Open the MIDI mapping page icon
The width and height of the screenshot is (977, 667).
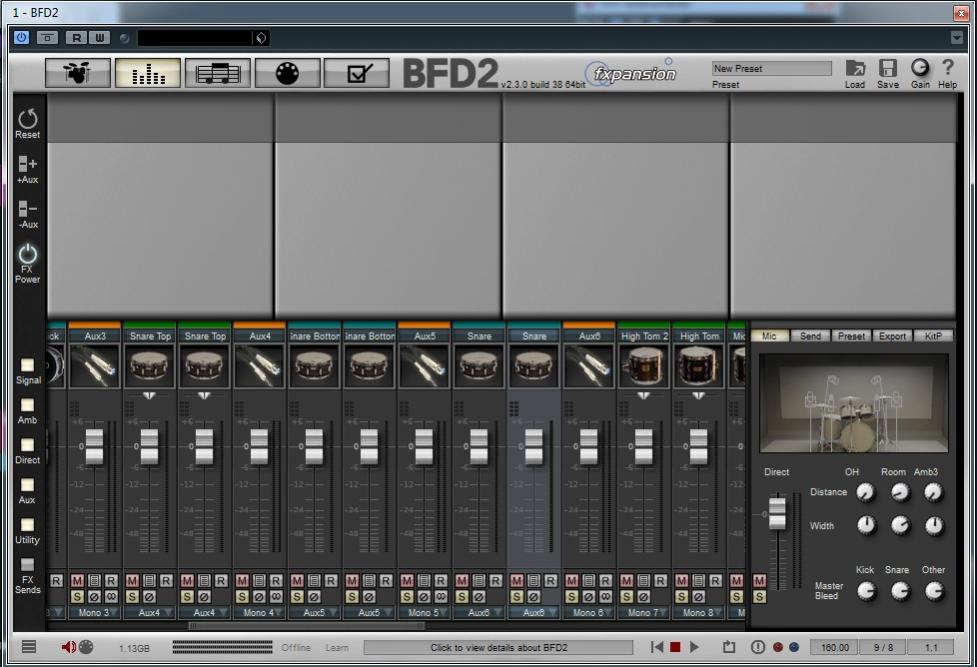pos(286,73)
